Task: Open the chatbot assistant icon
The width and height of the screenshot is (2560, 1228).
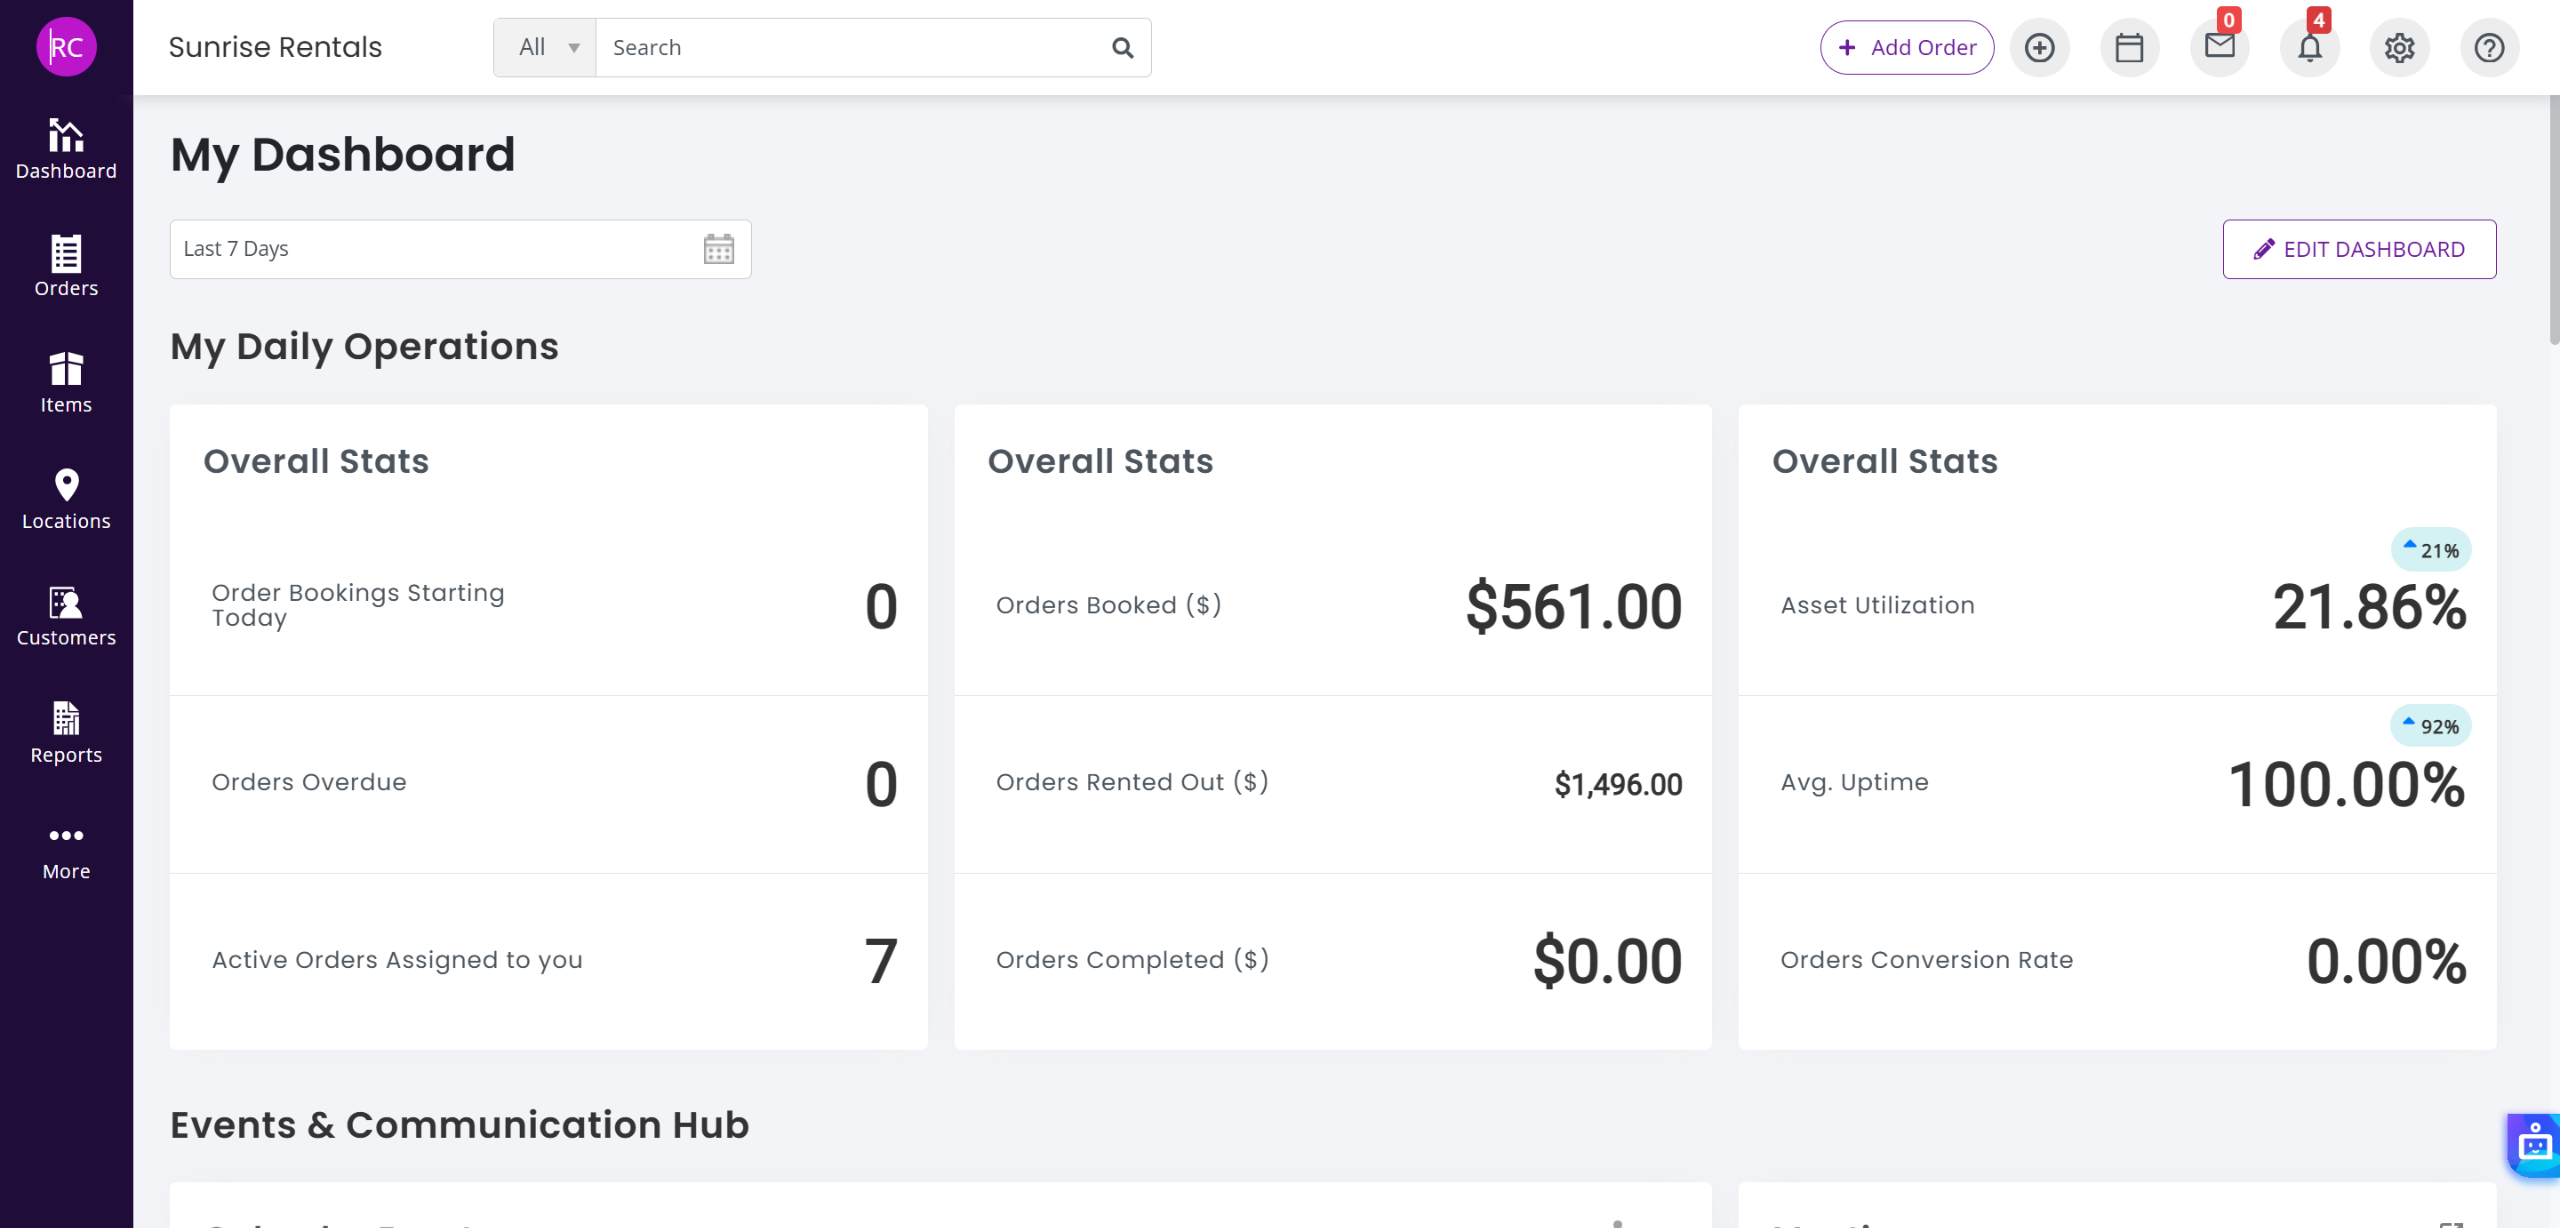Action: (x=2534, y=1145)
